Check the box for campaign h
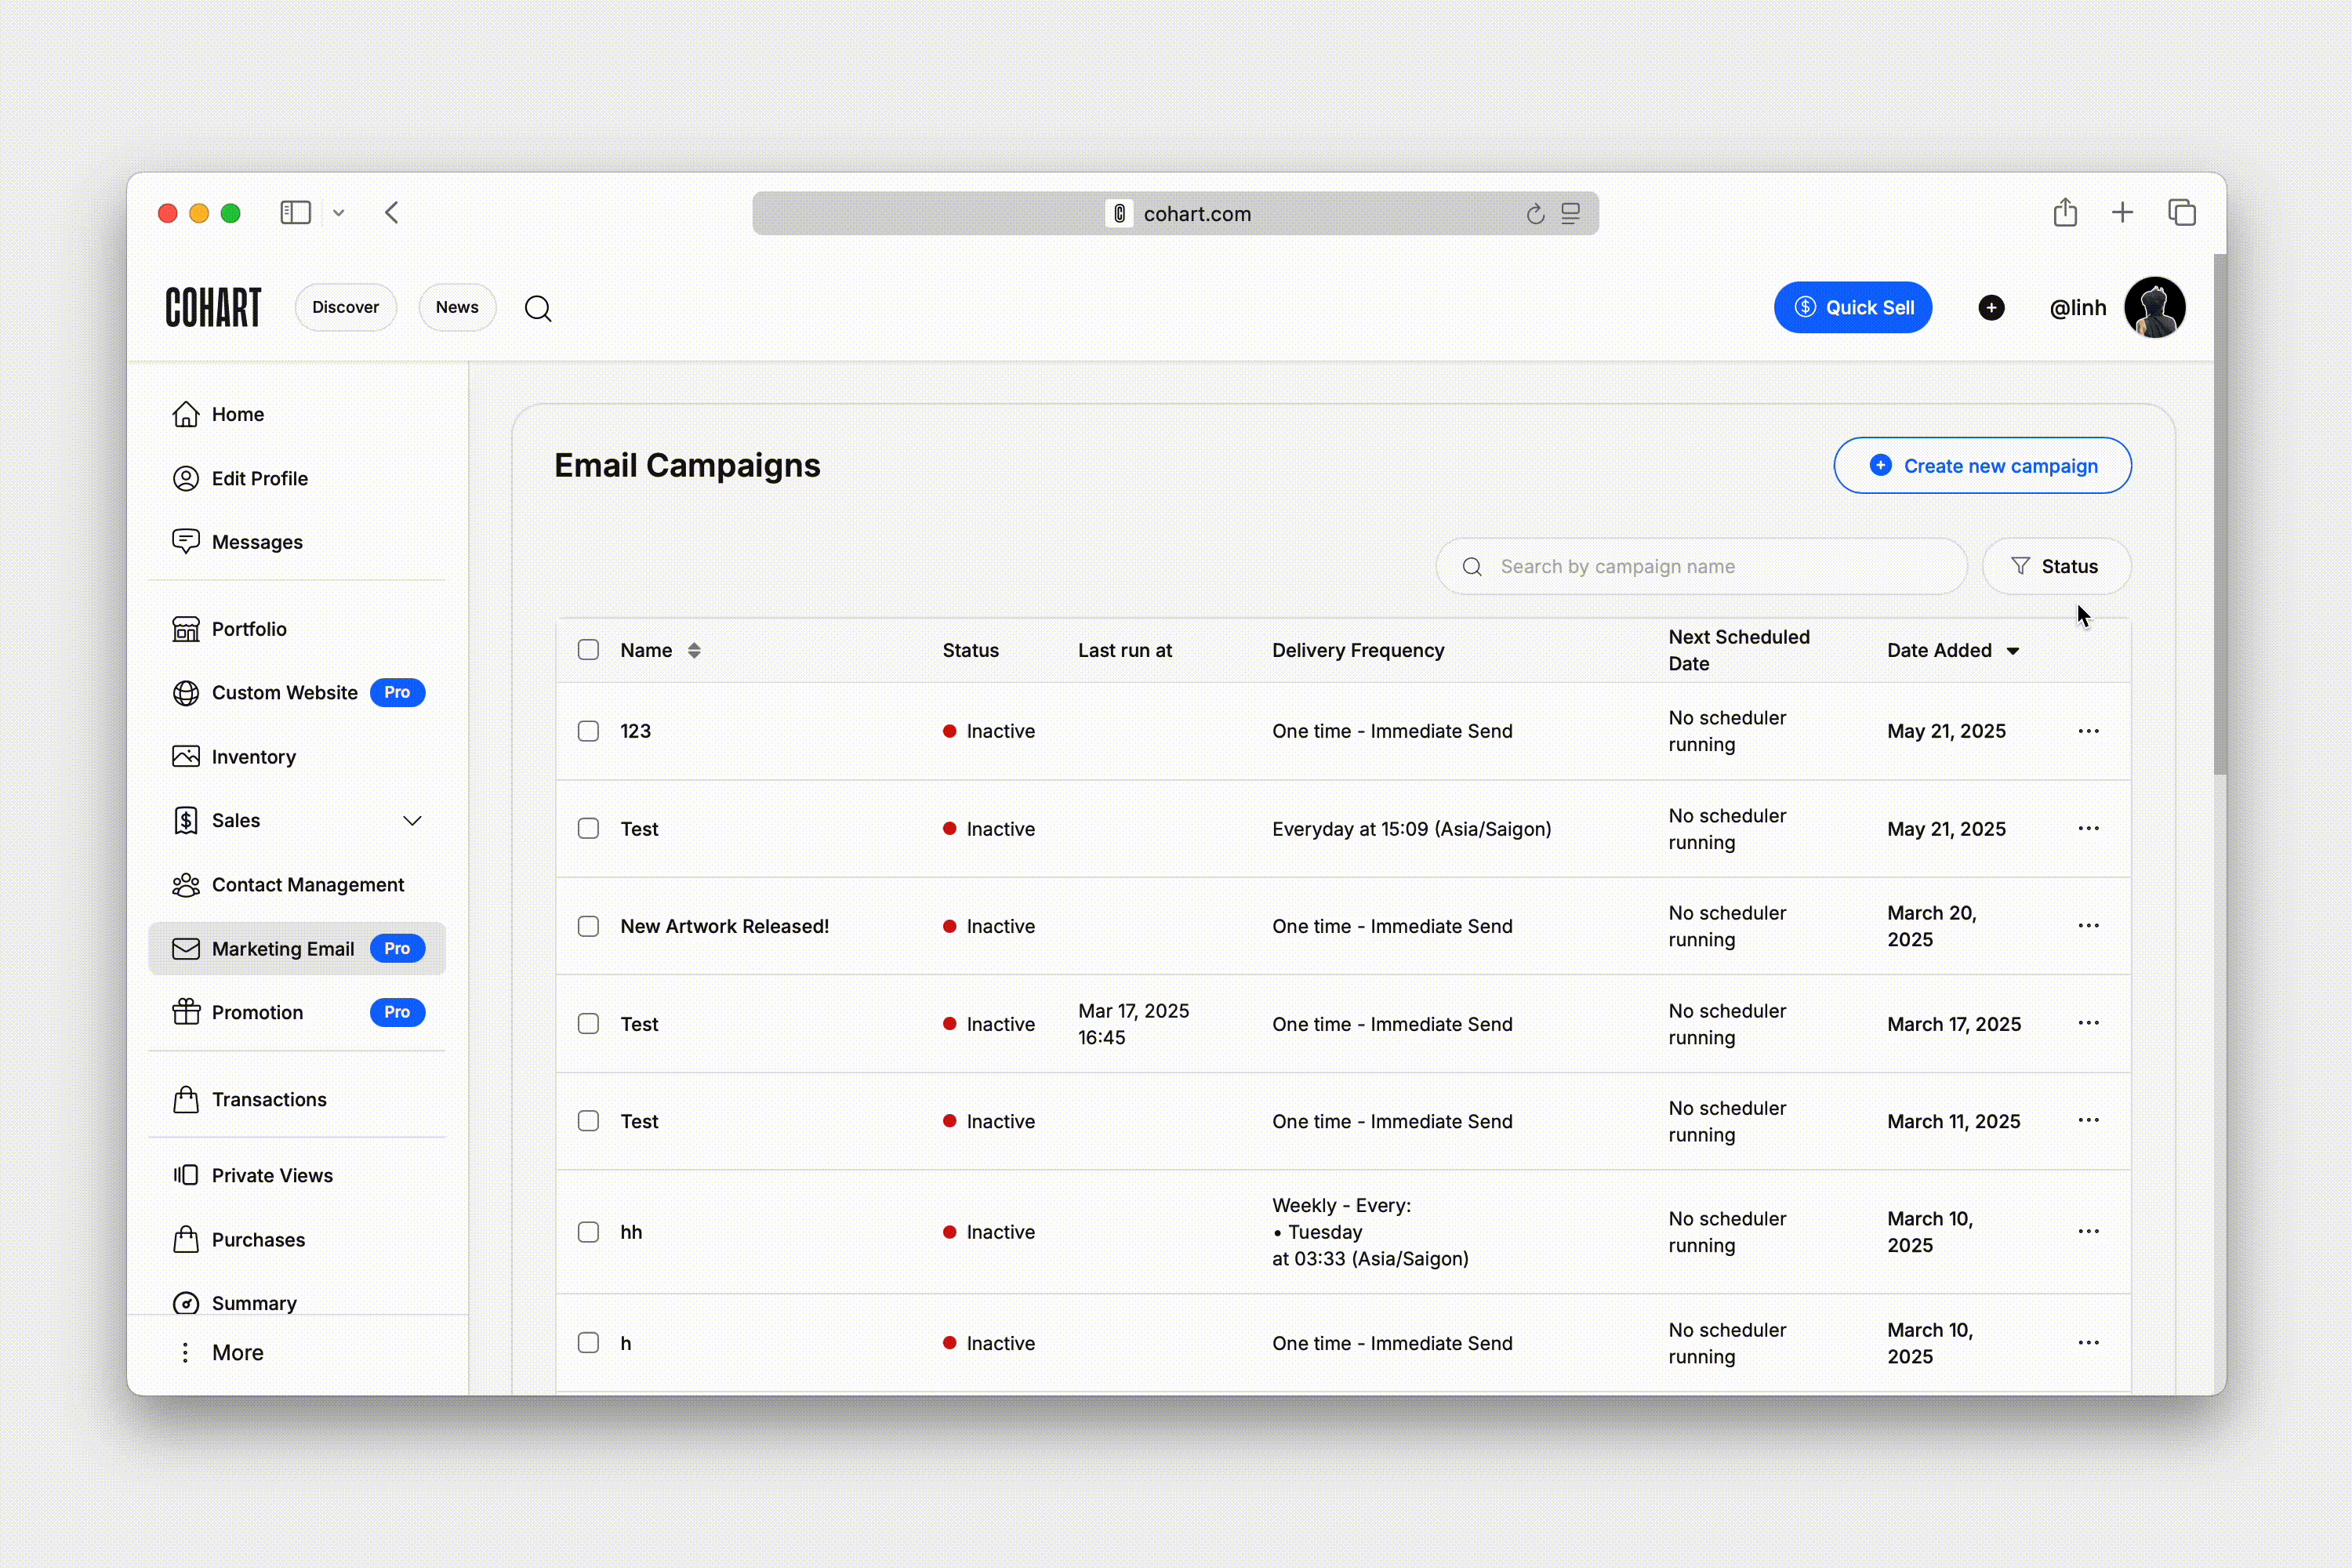This screenshot has width=2352, height=1568. (x=588, y=1343)
